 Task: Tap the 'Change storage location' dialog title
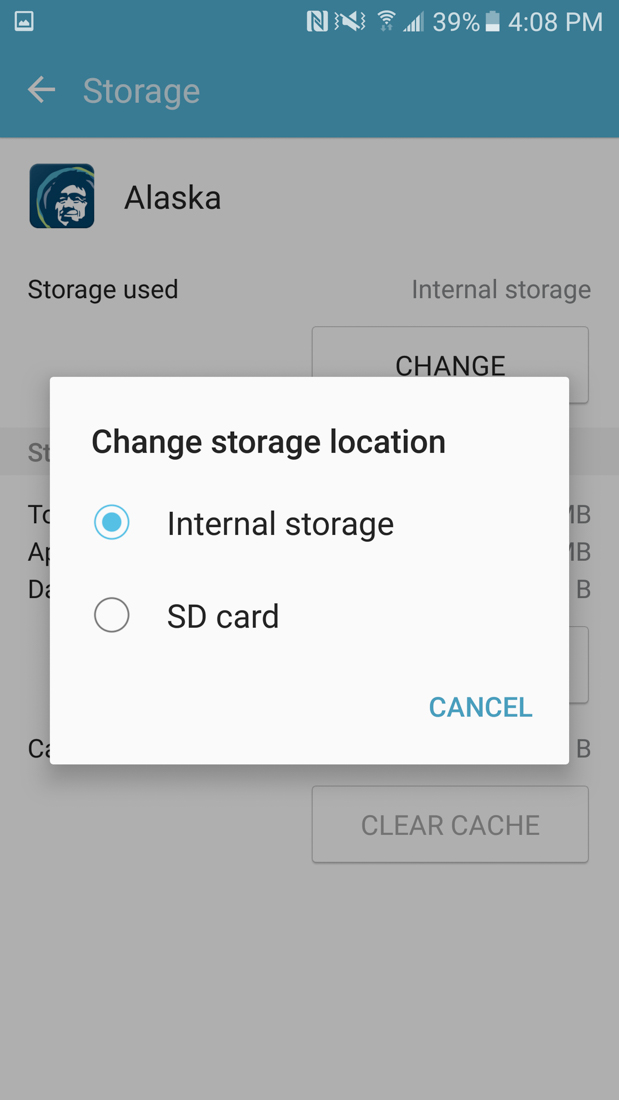pyautogui.click(x=268, y=442)
